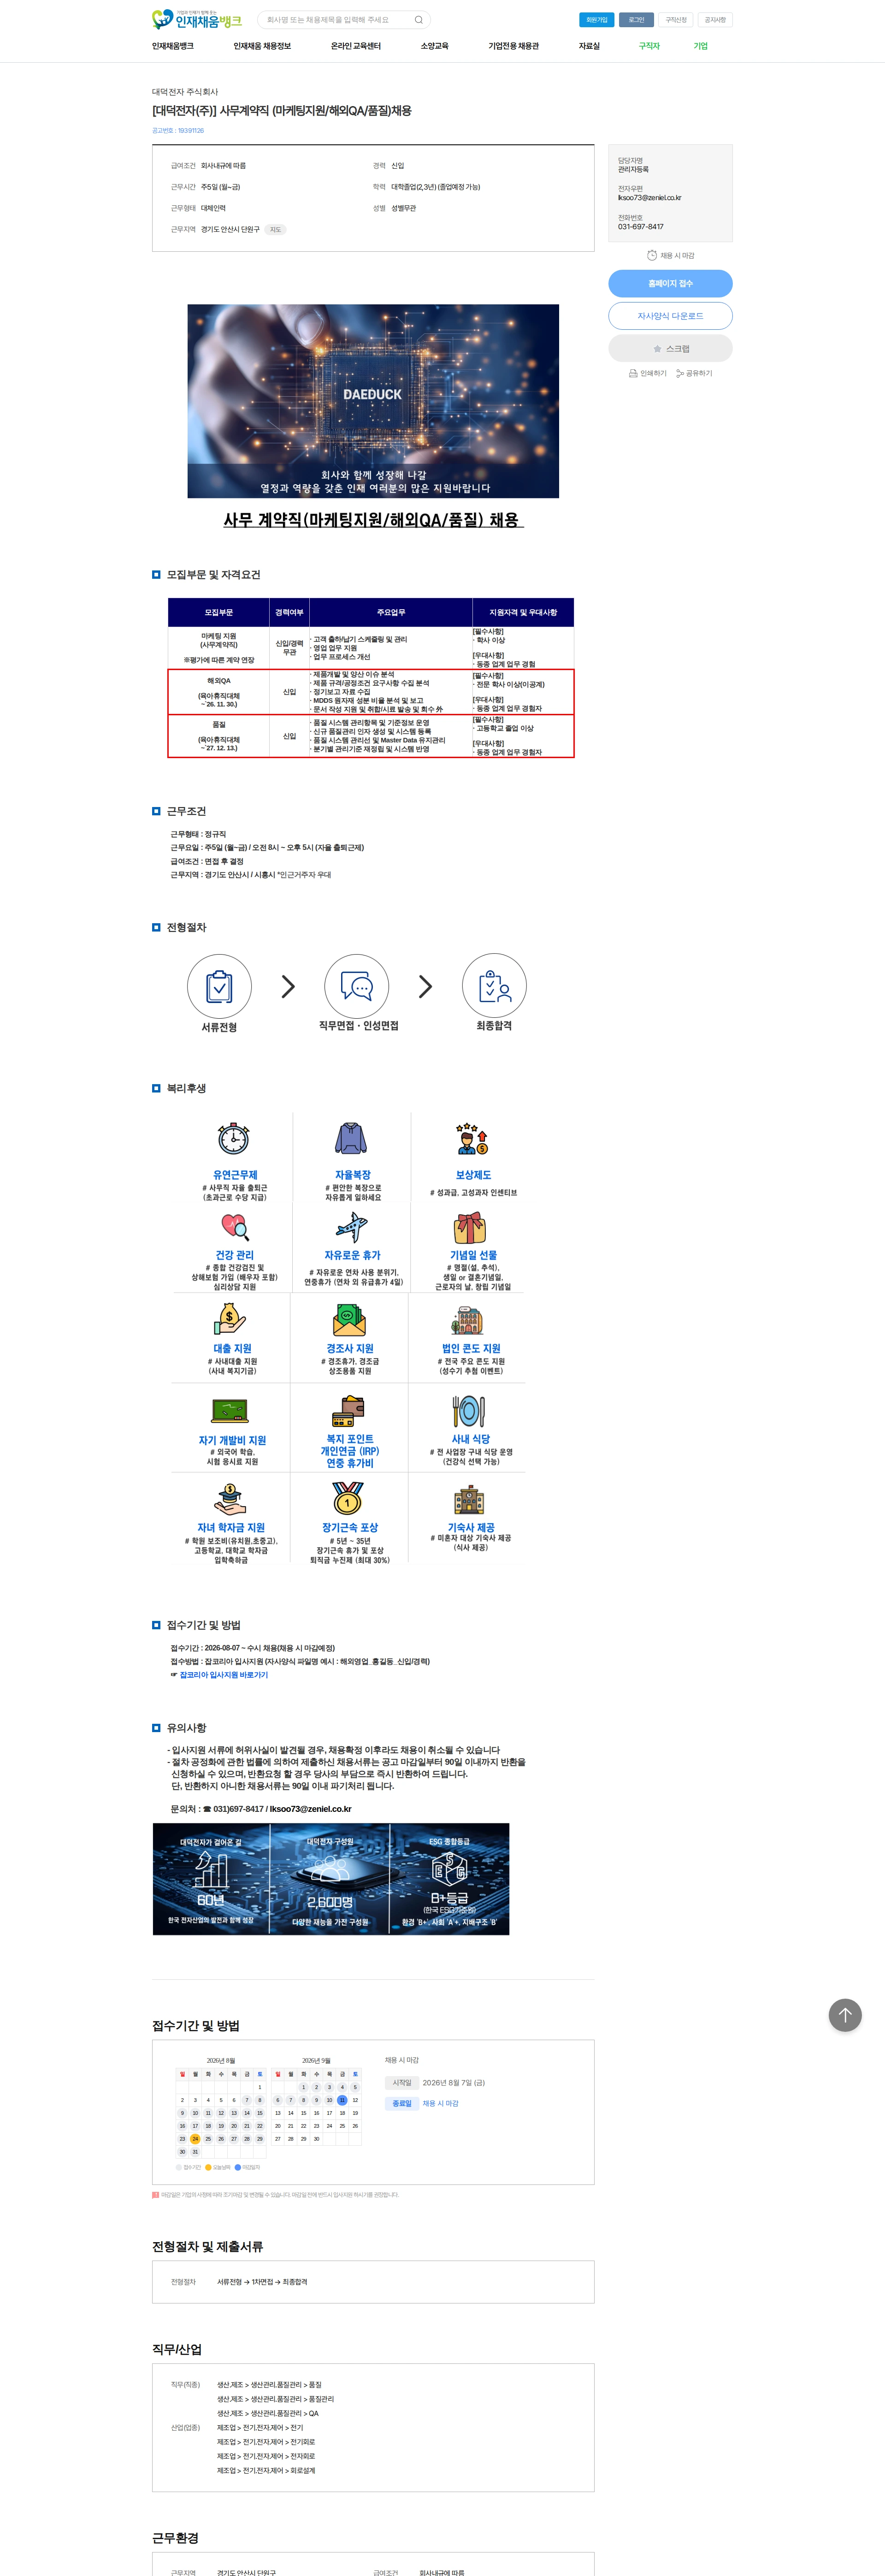Click job number 공고번호 : 19391126
The image size is (885, 2576).
click(178, 131)
